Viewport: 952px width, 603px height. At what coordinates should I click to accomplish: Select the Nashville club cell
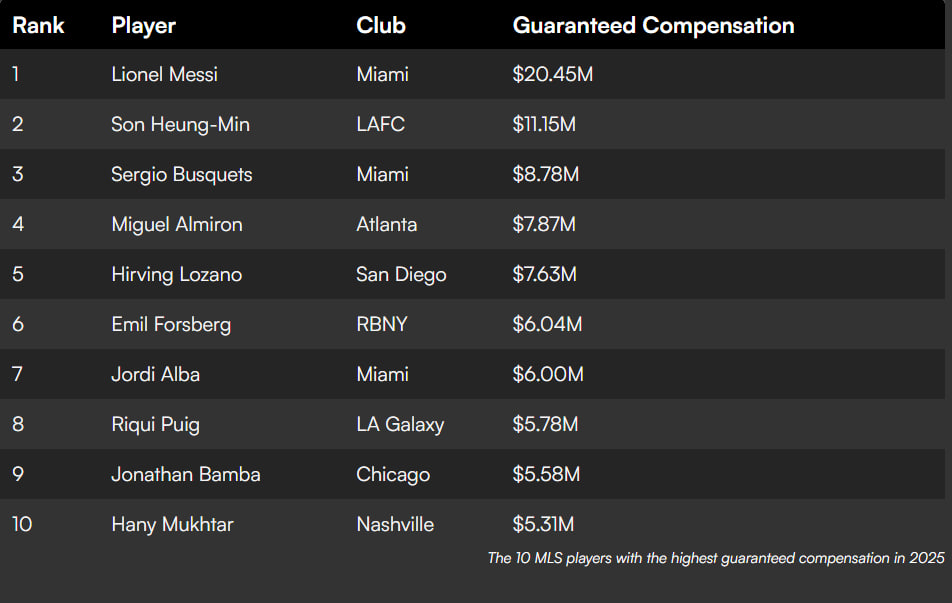[395, 525]
